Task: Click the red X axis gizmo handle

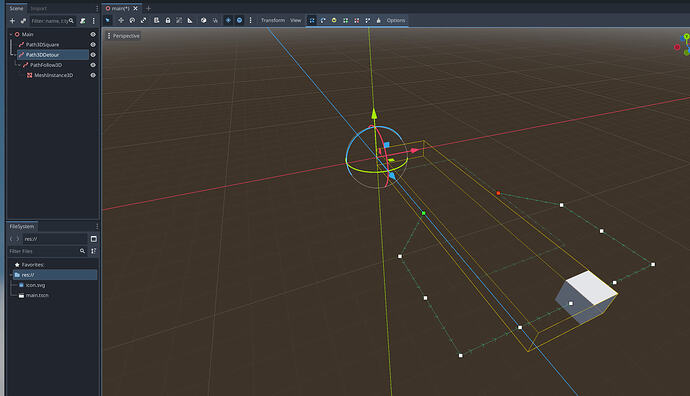Action: (414, 150)
